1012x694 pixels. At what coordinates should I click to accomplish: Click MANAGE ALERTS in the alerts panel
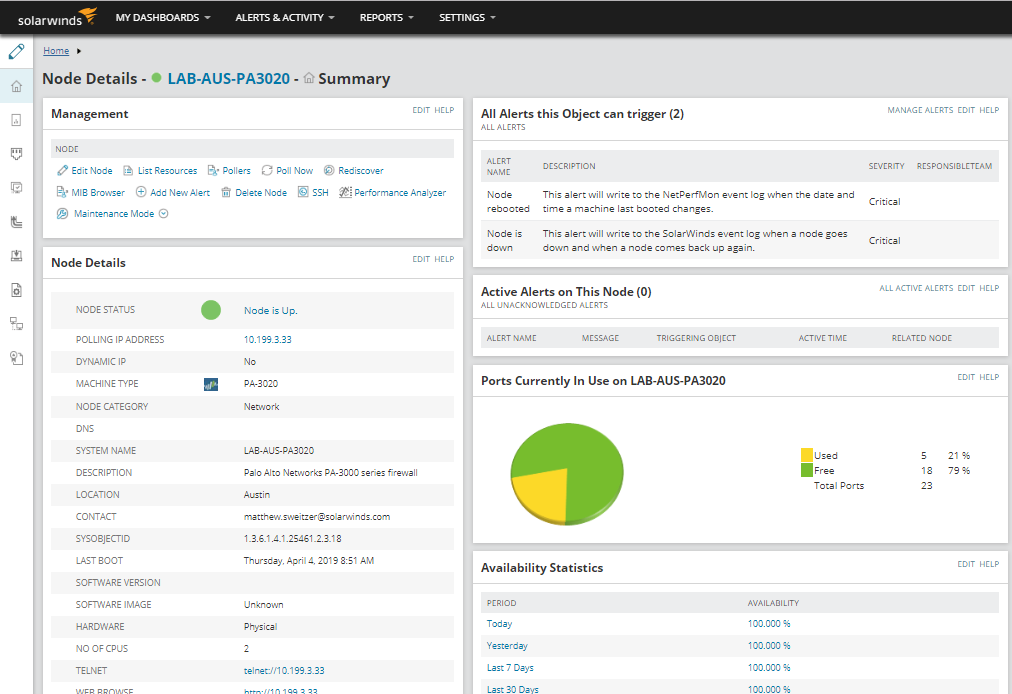pyautogui.click(x=920, y=110)
